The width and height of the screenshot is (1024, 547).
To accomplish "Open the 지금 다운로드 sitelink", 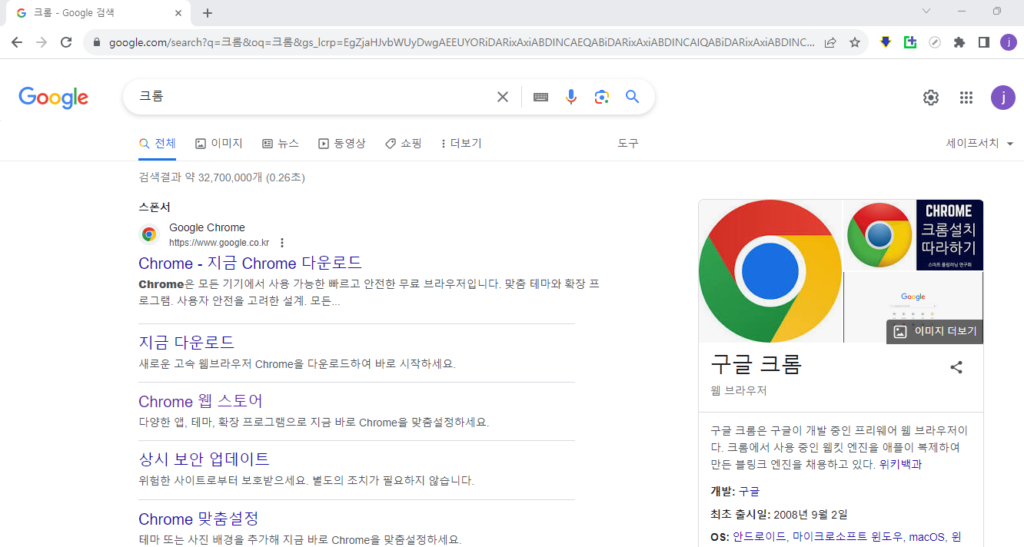I will pos(186,342).
